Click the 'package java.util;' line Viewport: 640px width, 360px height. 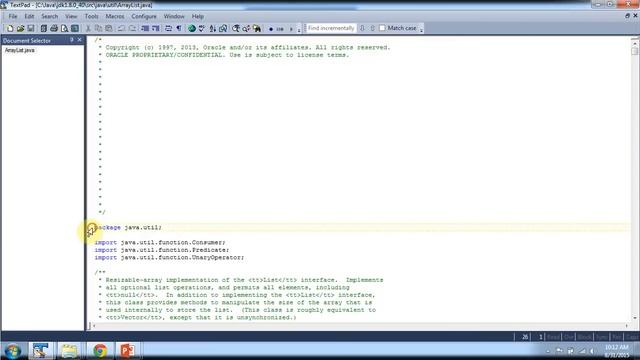pyautogui.click(x=128, y=227)
